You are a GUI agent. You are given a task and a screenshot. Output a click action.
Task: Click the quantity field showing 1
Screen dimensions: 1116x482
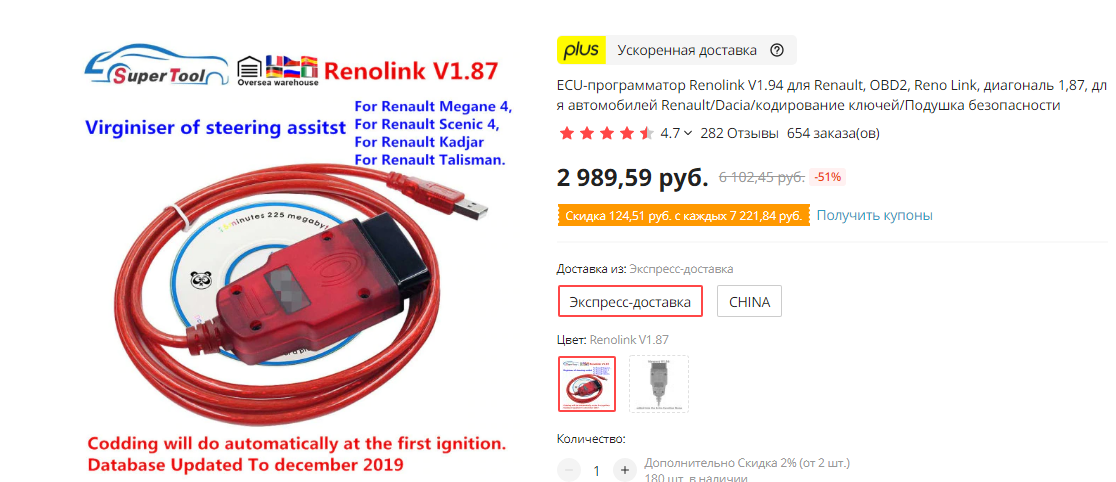(x=596, y=471)
